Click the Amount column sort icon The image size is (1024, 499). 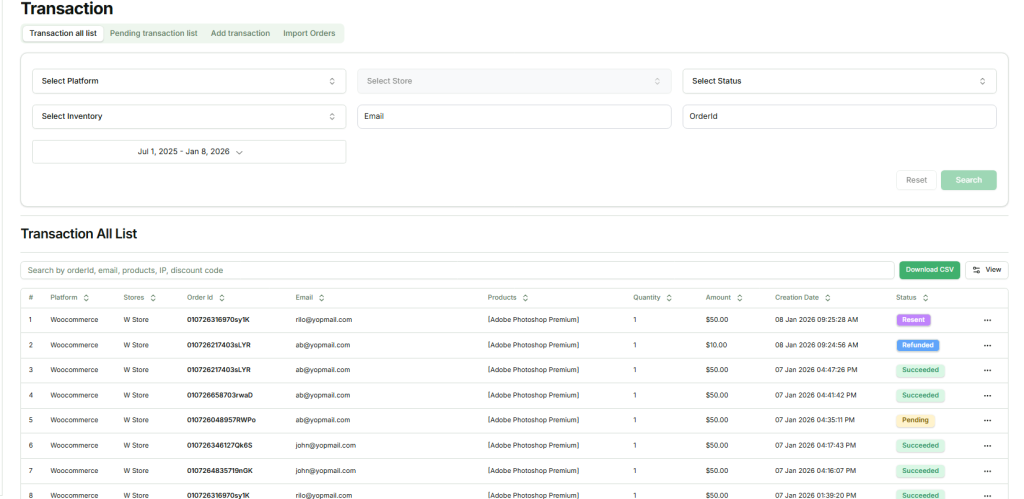tap(740, 298)
